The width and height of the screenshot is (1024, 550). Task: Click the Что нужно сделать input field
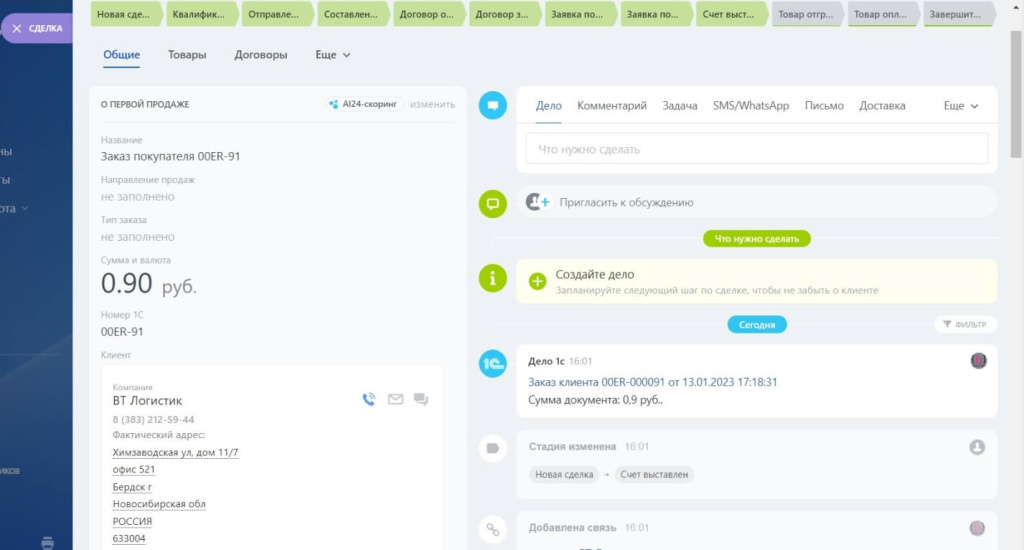point(756,149)
